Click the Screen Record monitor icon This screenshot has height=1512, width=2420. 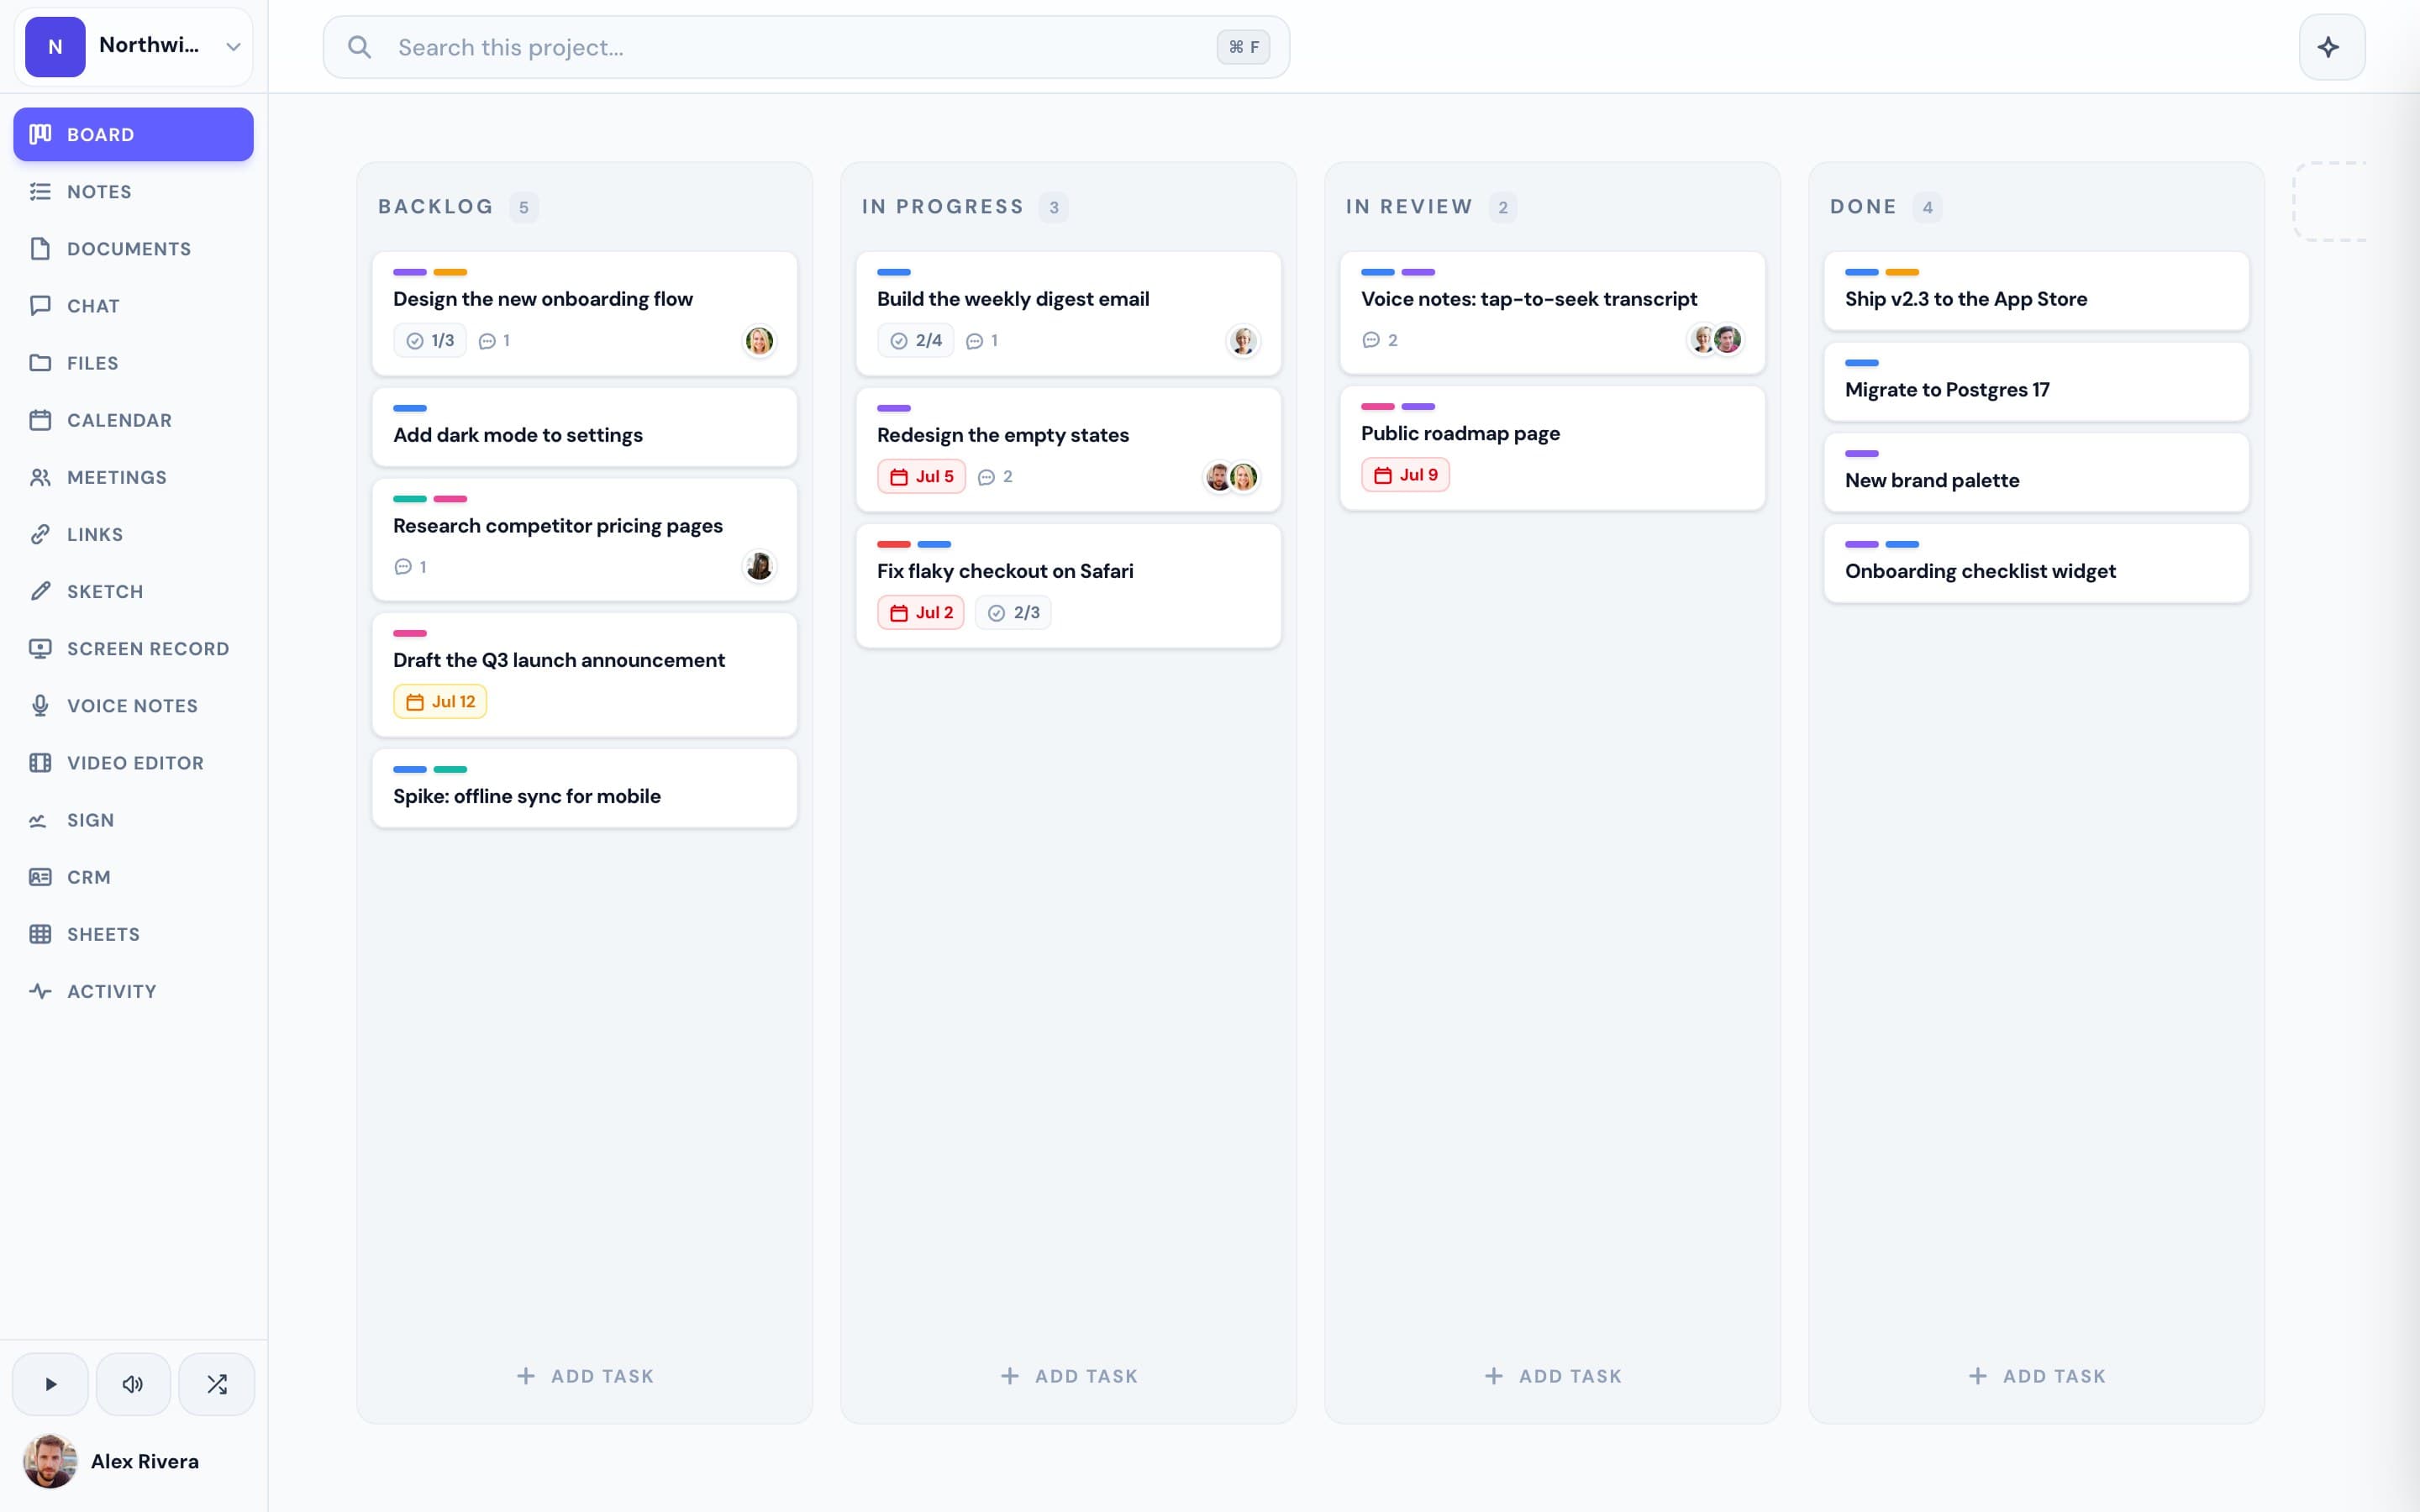[x=40, y=648]
